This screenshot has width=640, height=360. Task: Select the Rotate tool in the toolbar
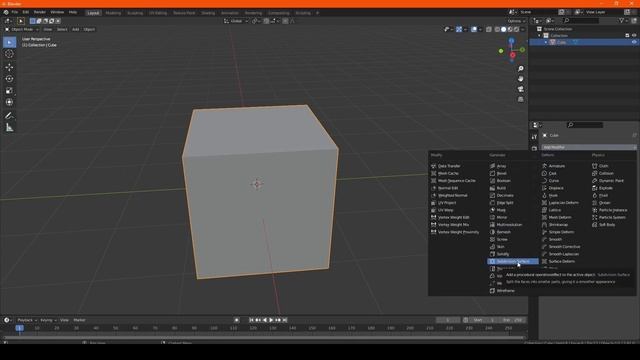9,79
